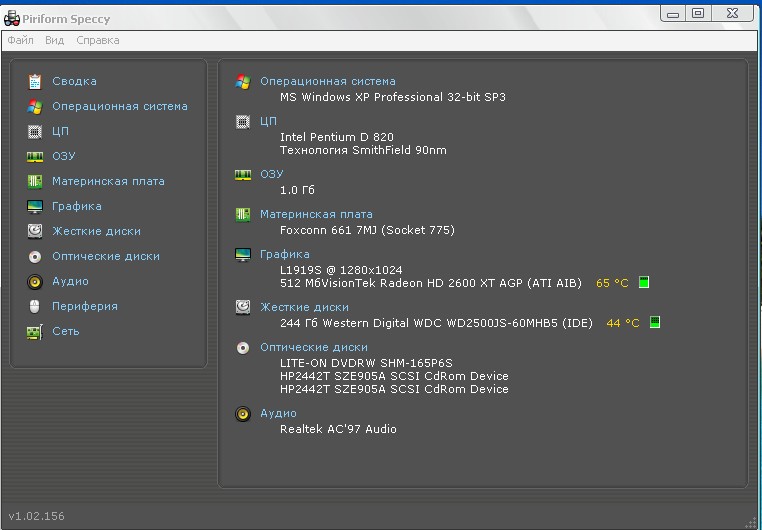Viewport: 762px width, 530px height.
Task: Click the green graphics temperature indicator
Action: [644, 283]
